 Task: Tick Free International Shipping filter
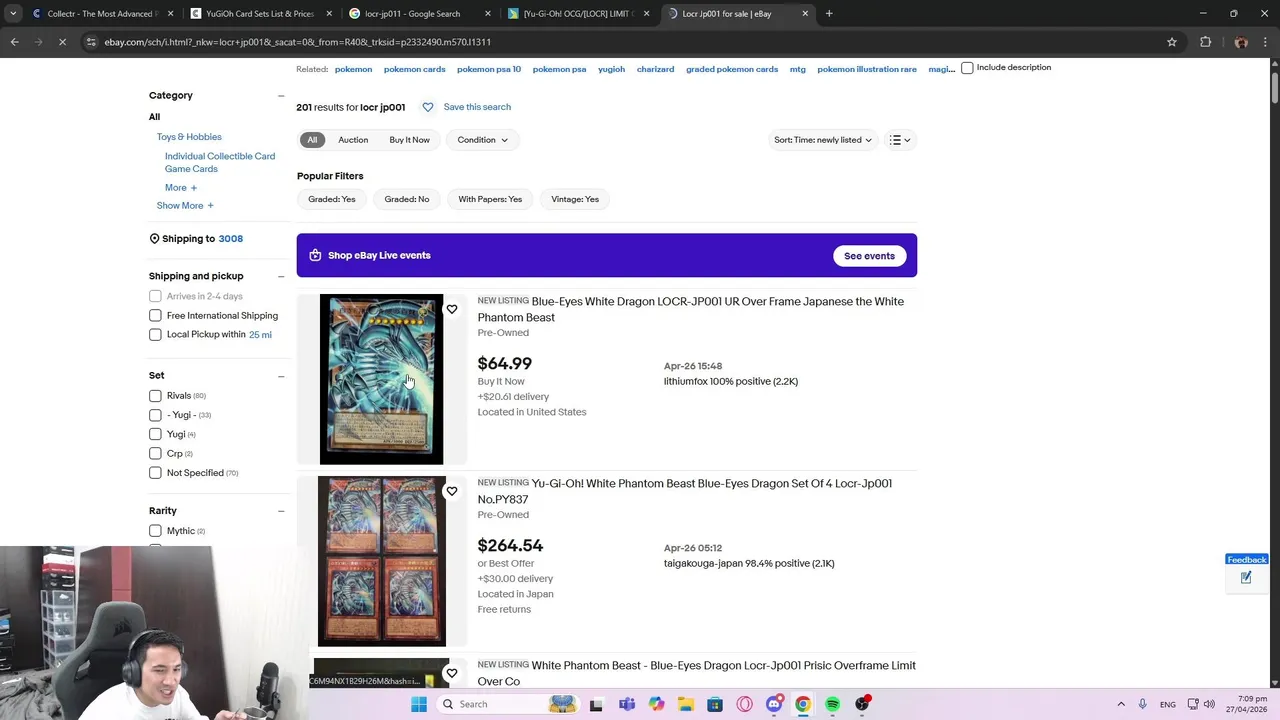click(155, 315)
